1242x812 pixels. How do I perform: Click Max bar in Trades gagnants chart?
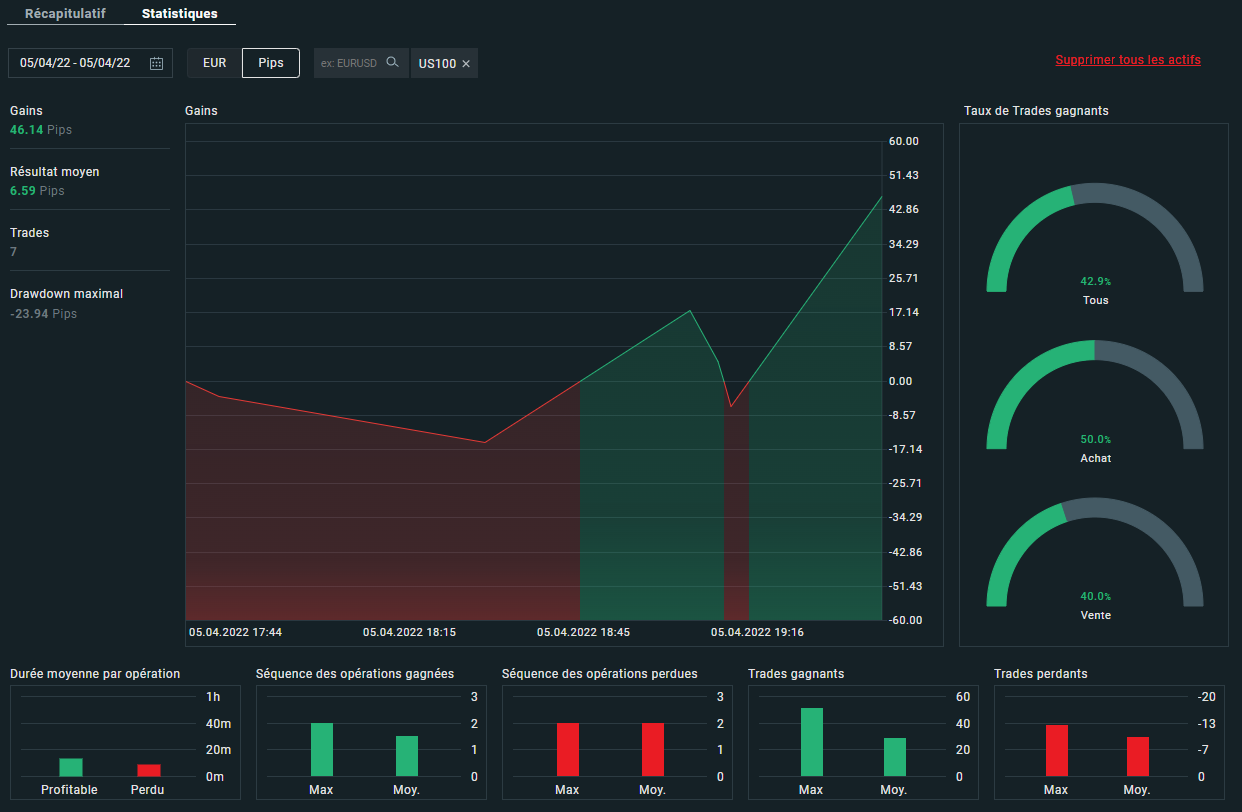811,742
